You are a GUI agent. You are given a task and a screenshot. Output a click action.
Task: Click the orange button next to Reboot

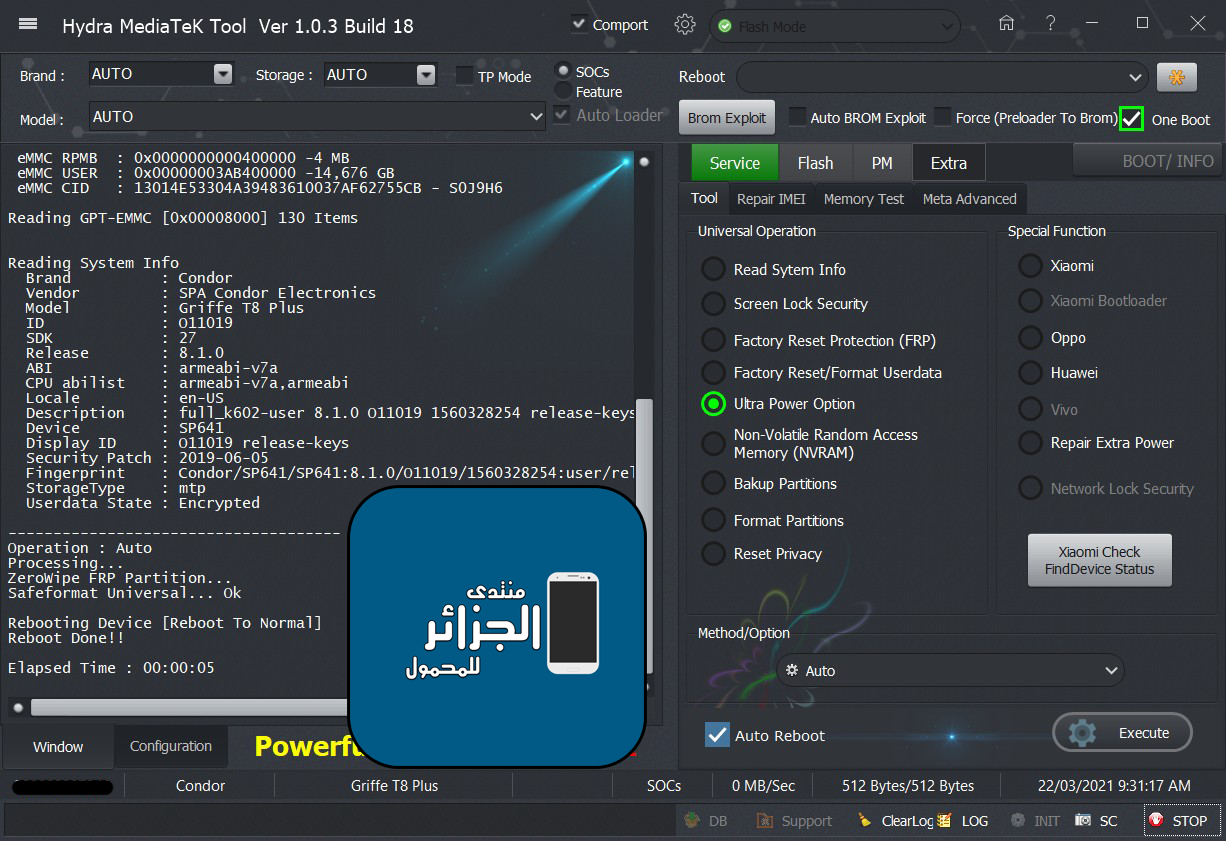1177,77
